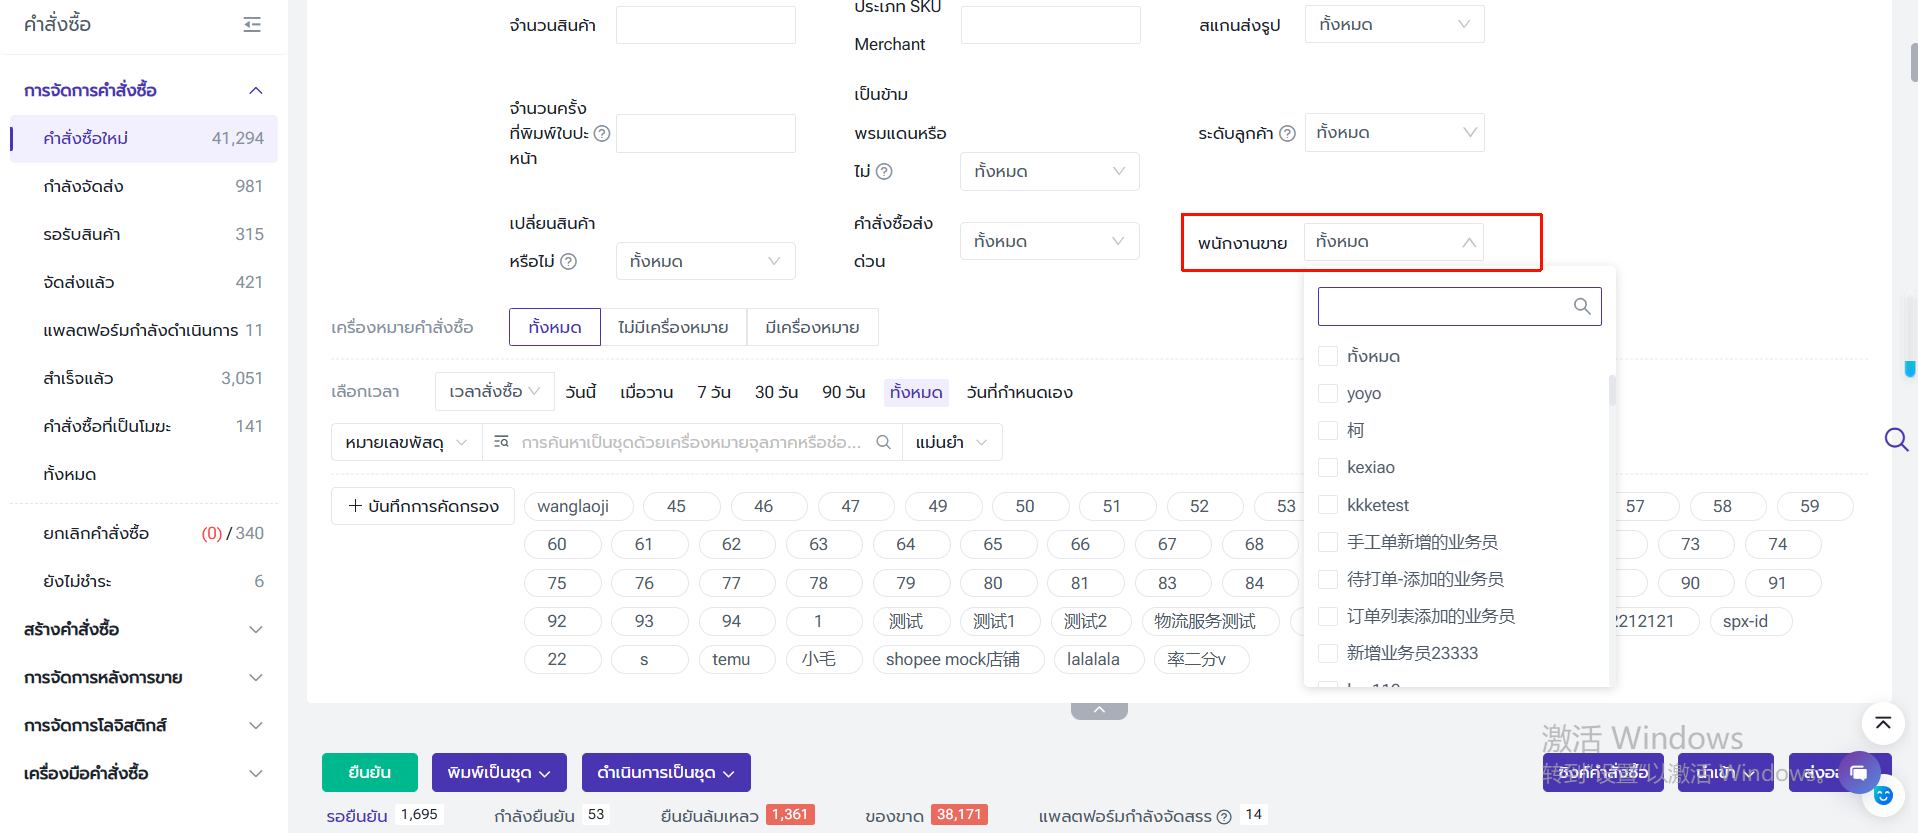Click help icon next to ระดับลูกค้า
The height and width of the screenshot is (833, 1918).
(1287, 133)
